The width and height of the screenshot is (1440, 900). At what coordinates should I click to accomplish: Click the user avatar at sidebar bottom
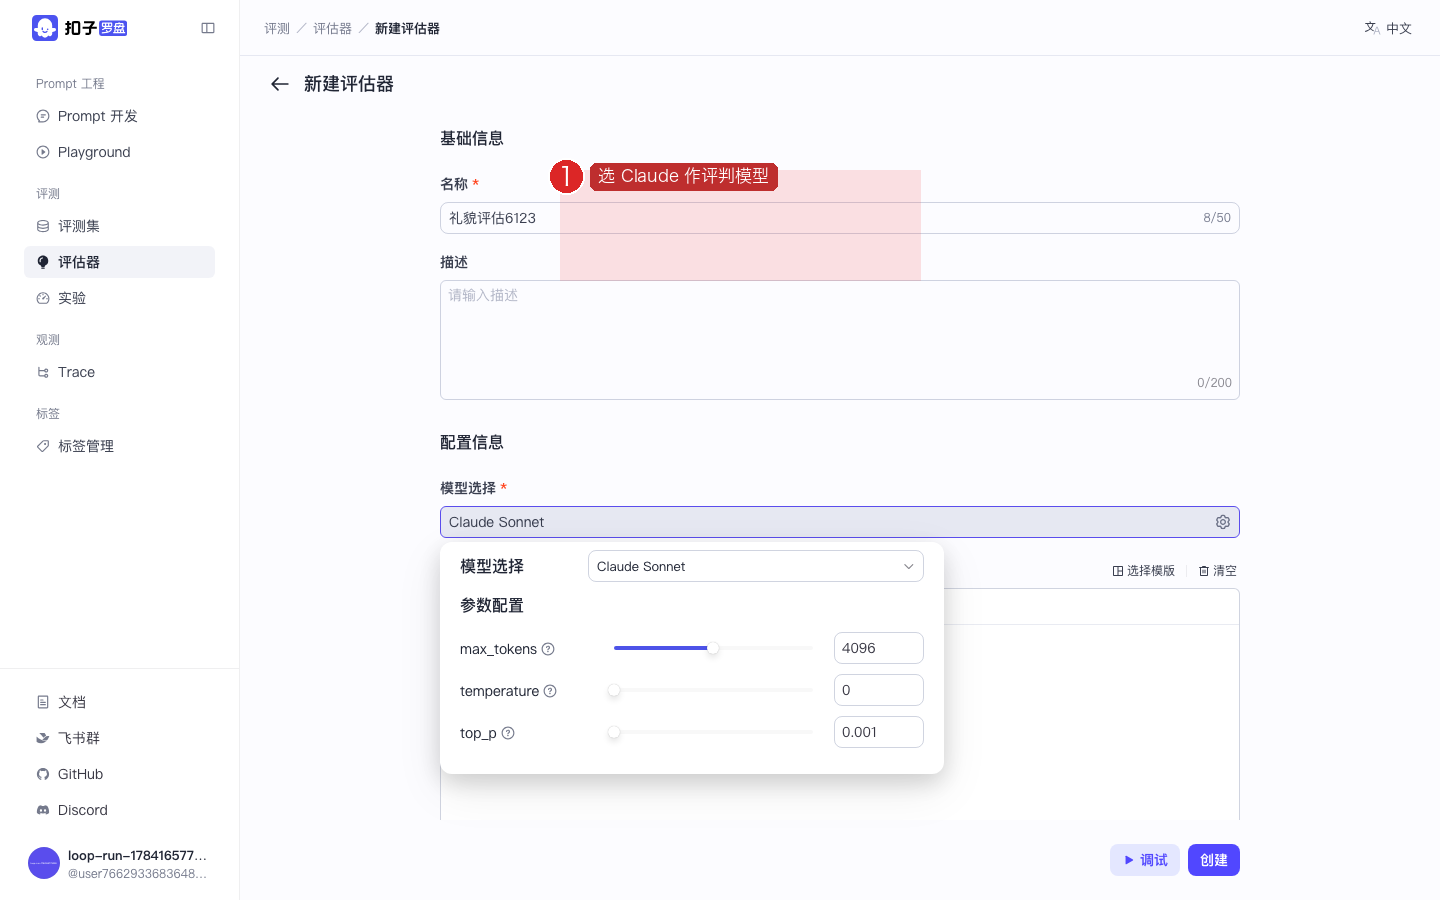[x=44, y=863]
